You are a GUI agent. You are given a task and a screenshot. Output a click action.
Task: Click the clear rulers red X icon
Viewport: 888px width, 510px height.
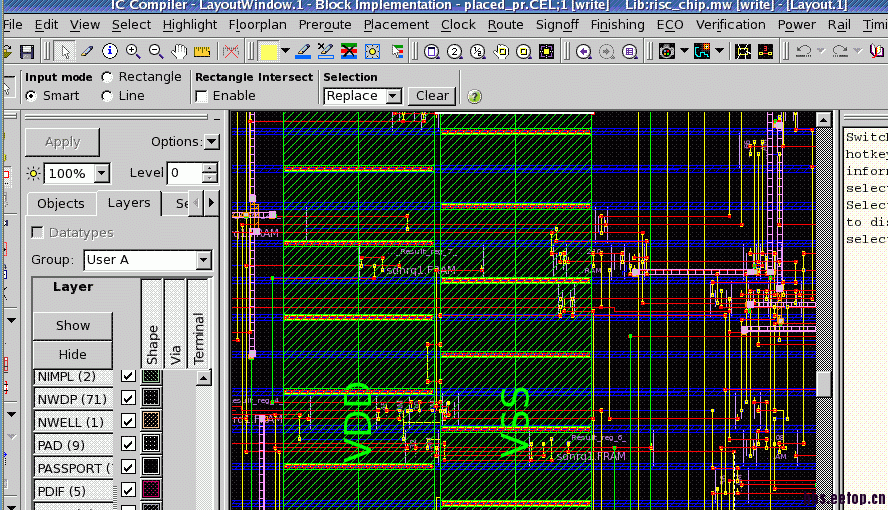pyautogui.click(x=230, y=52)
